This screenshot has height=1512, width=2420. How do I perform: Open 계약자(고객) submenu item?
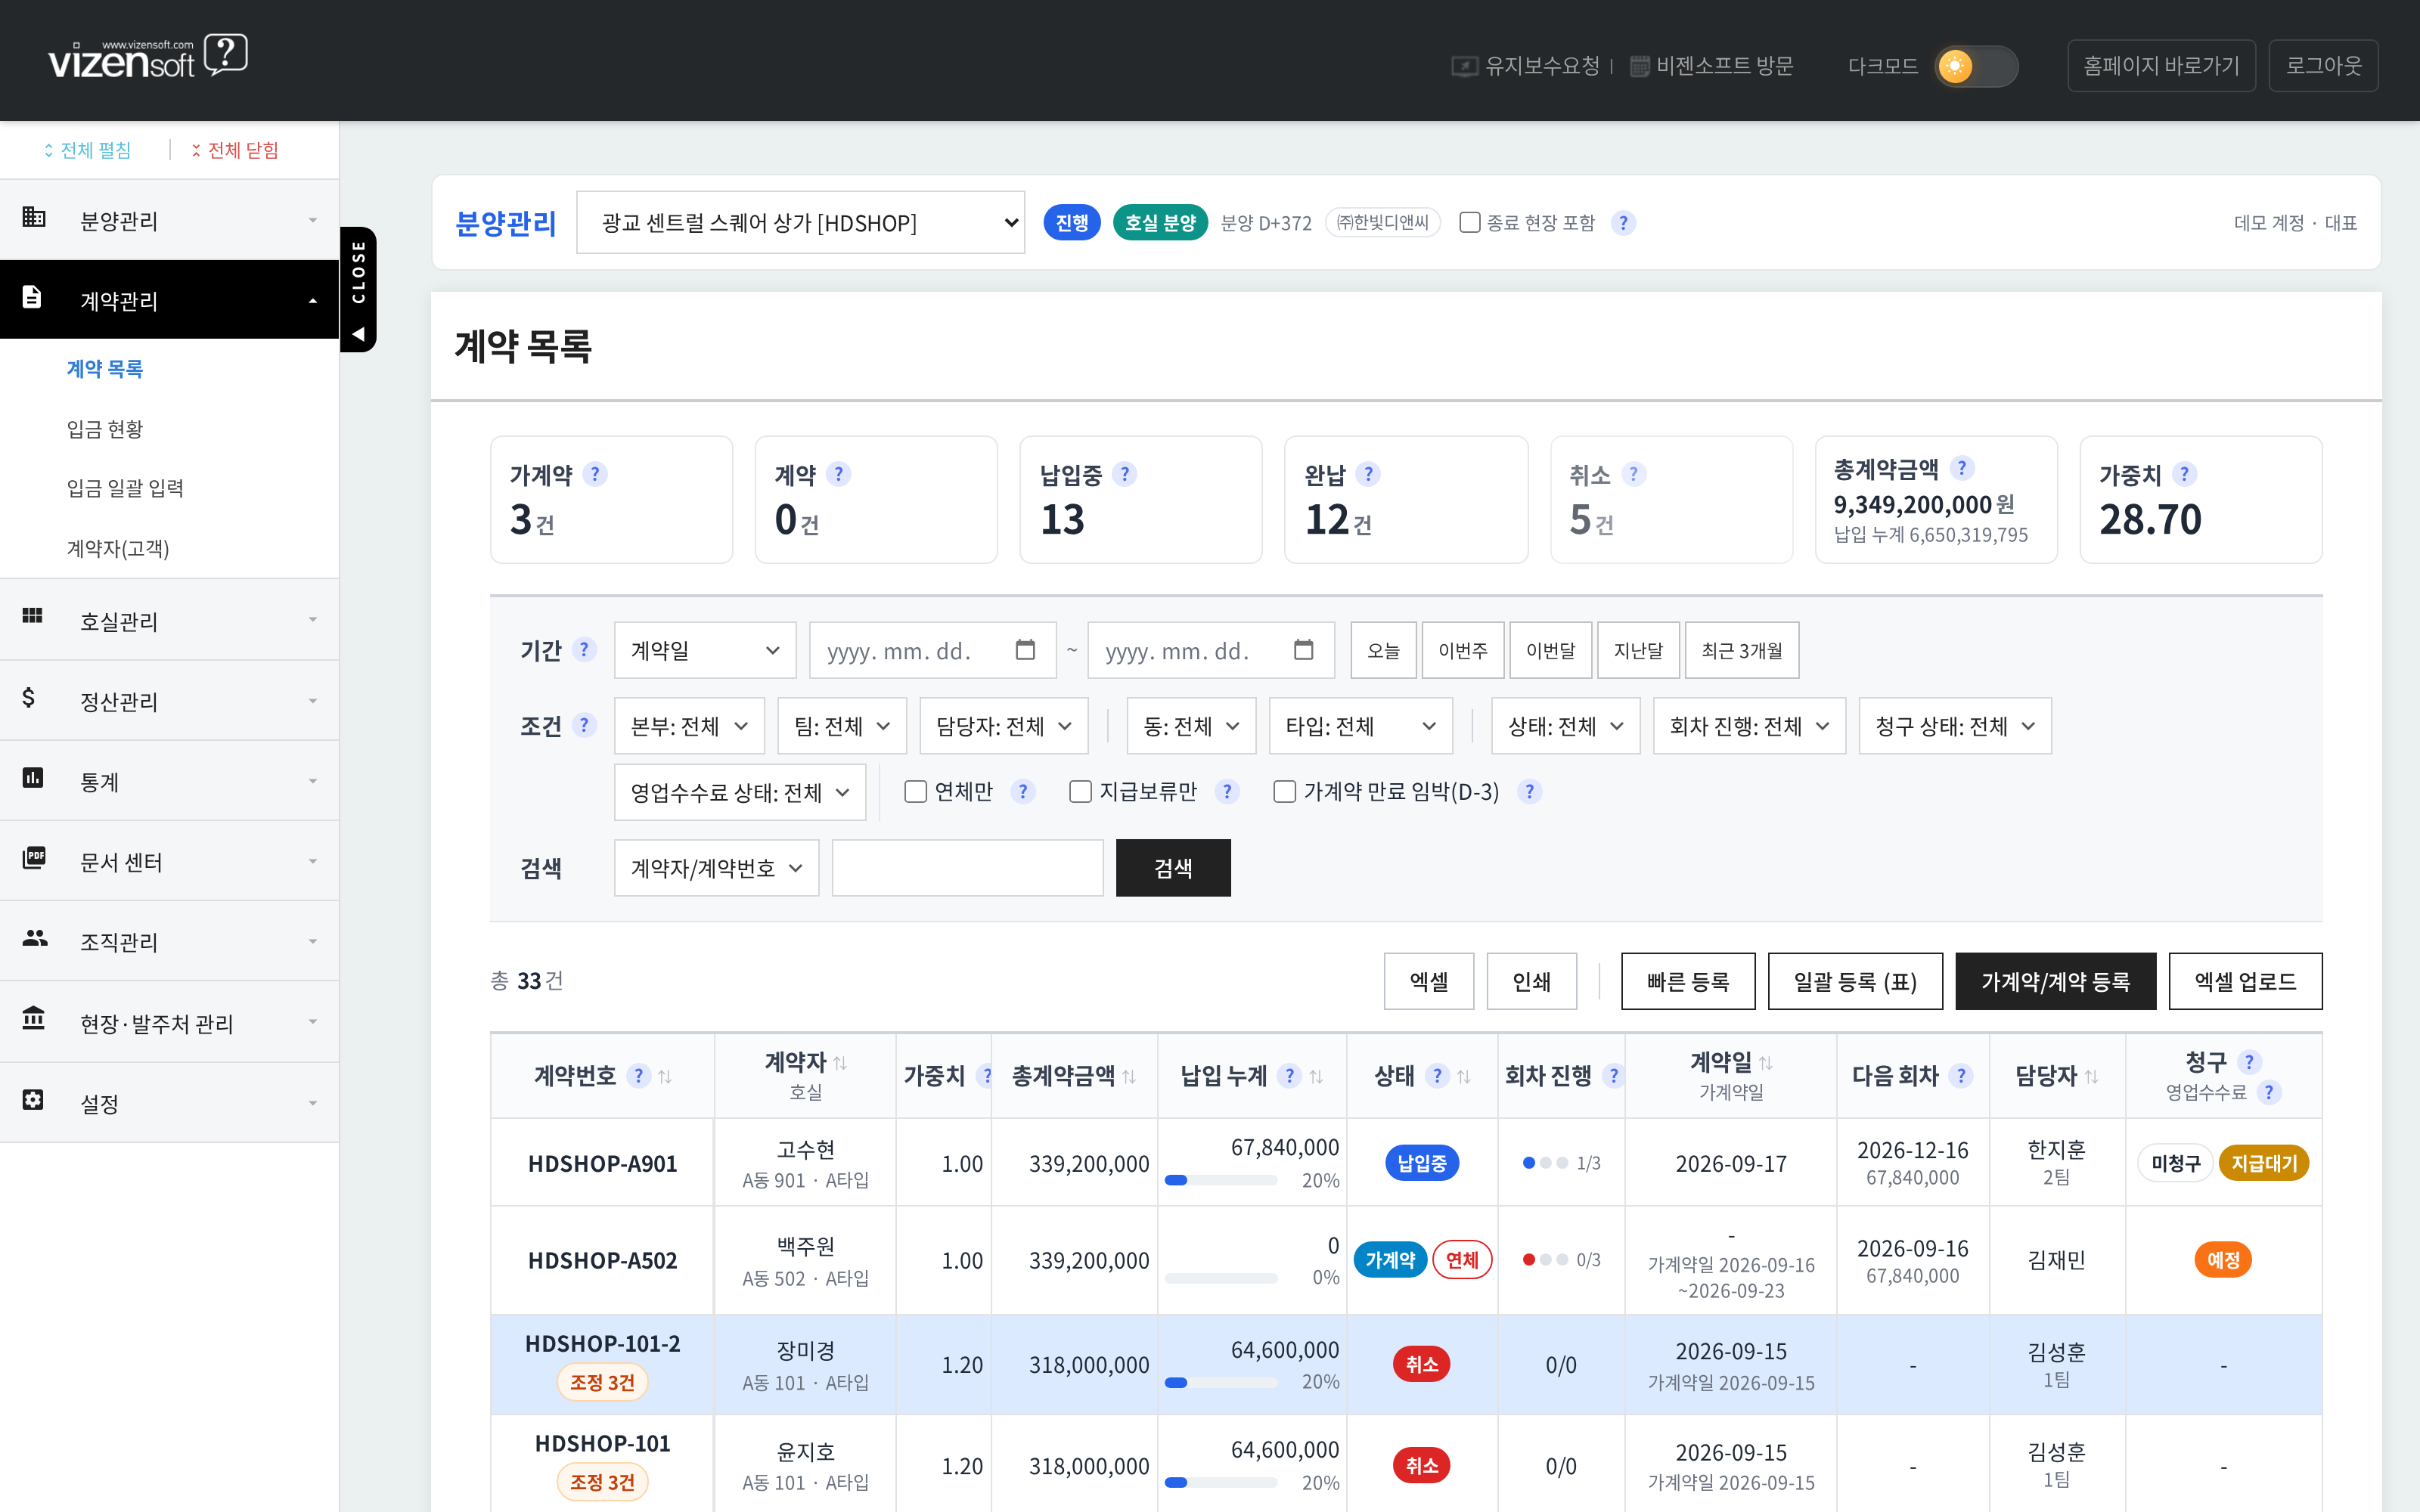coord(118,548)
